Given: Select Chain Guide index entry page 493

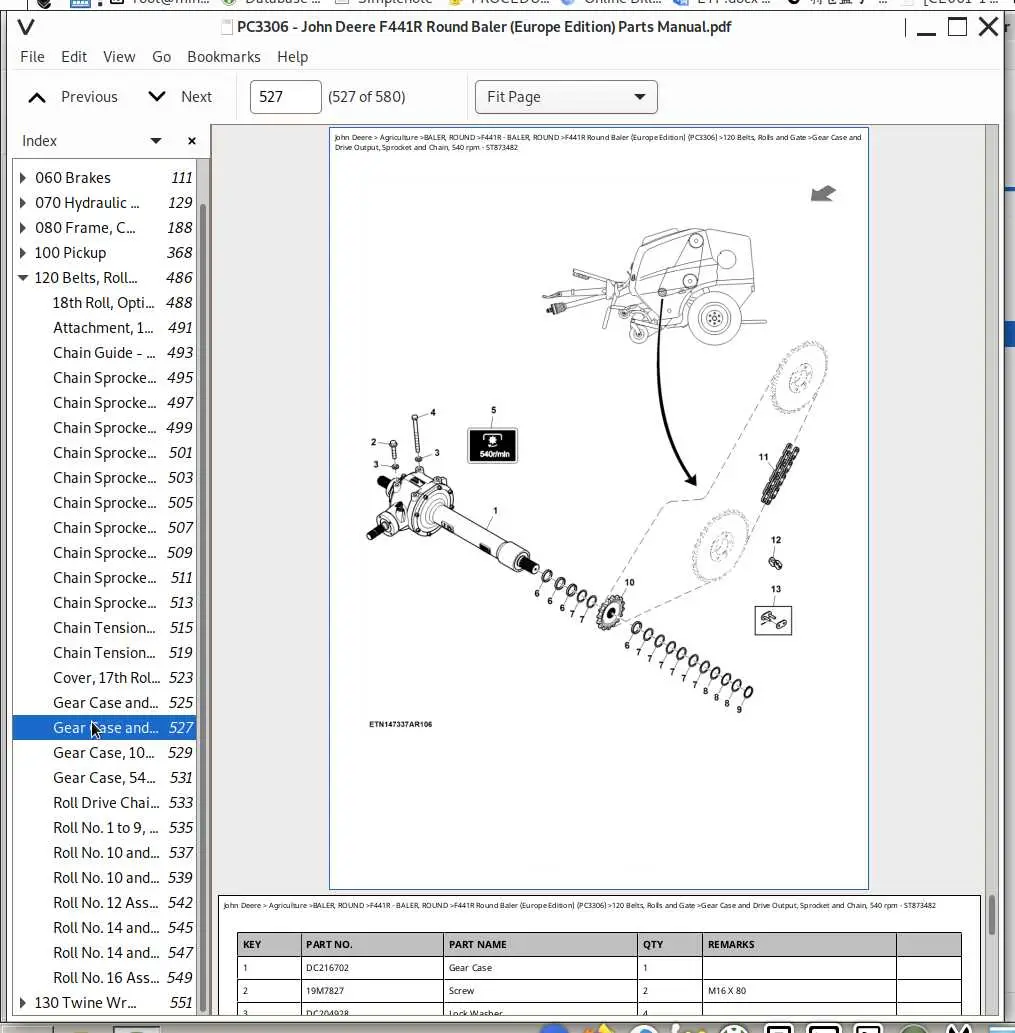Looking at the screenshot, I should pyautogui.click(x=104, y=353).
